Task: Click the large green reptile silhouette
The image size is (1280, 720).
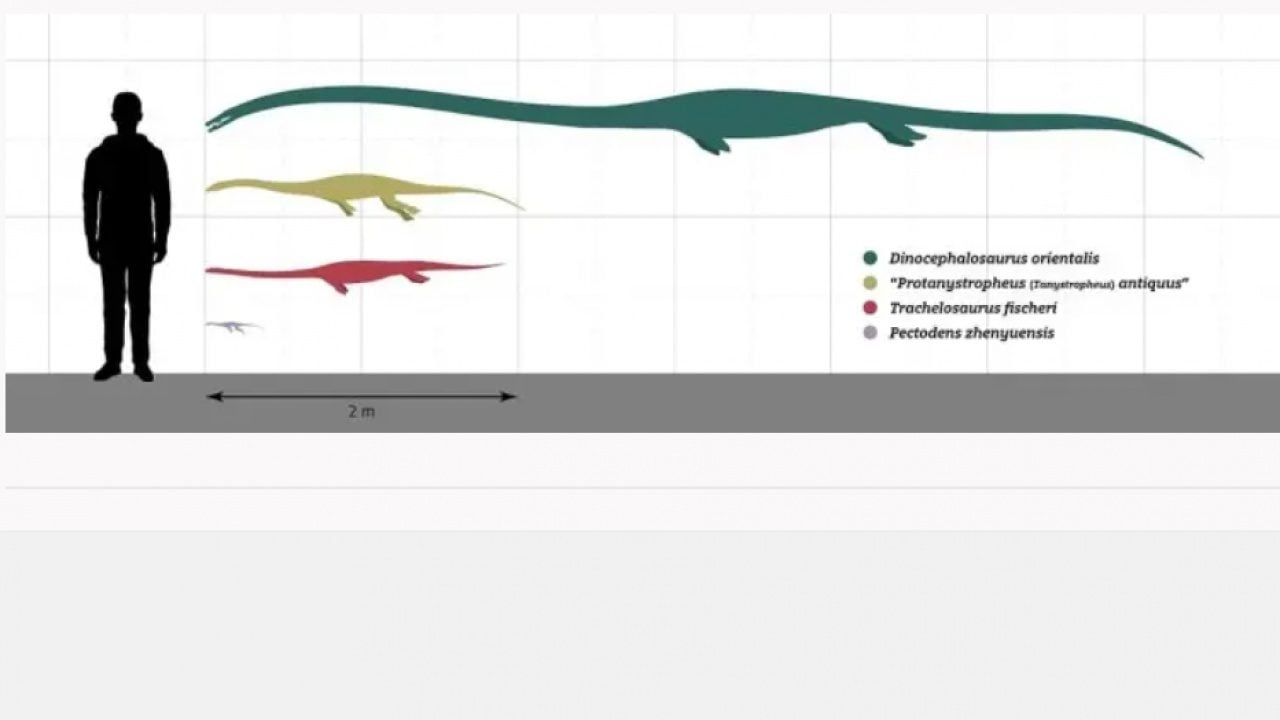Action: tap(704, 120)
